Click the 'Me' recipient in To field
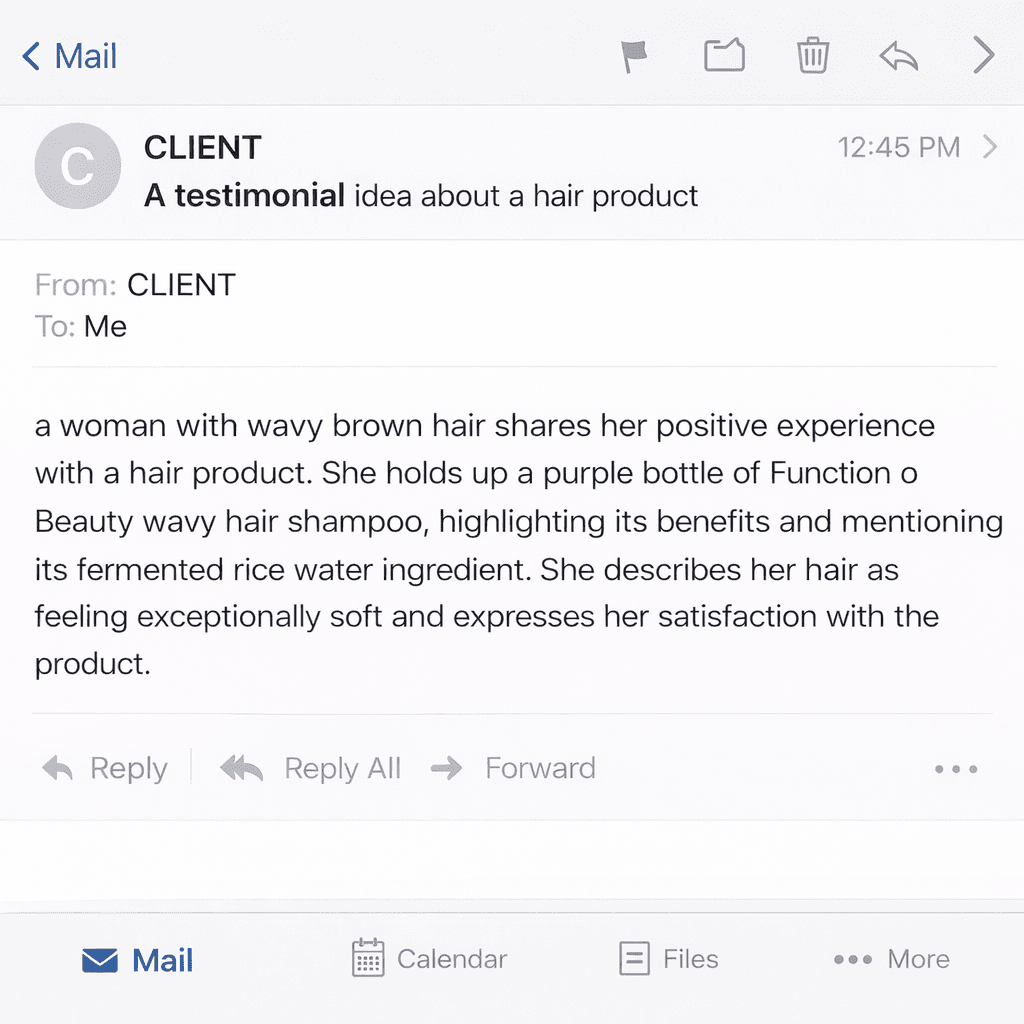Viewport: 1024px width, 1024px height. click(x=105, y=326)
